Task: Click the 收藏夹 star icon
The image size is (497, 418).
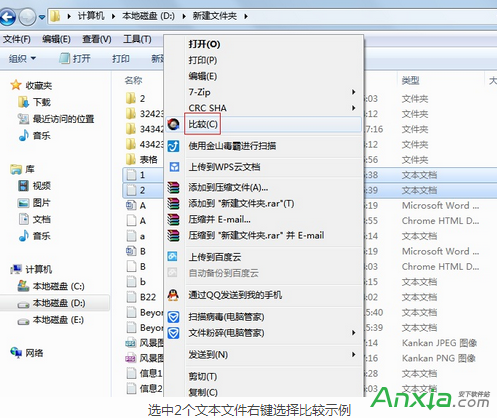Action: pos(16,85)
